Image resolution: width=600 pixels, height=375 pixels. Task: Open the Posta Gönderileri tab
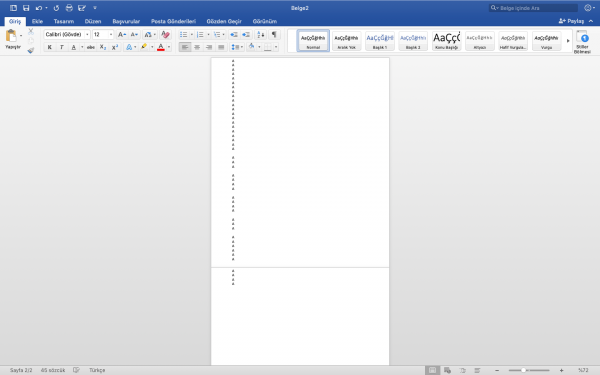pos(173,21)
